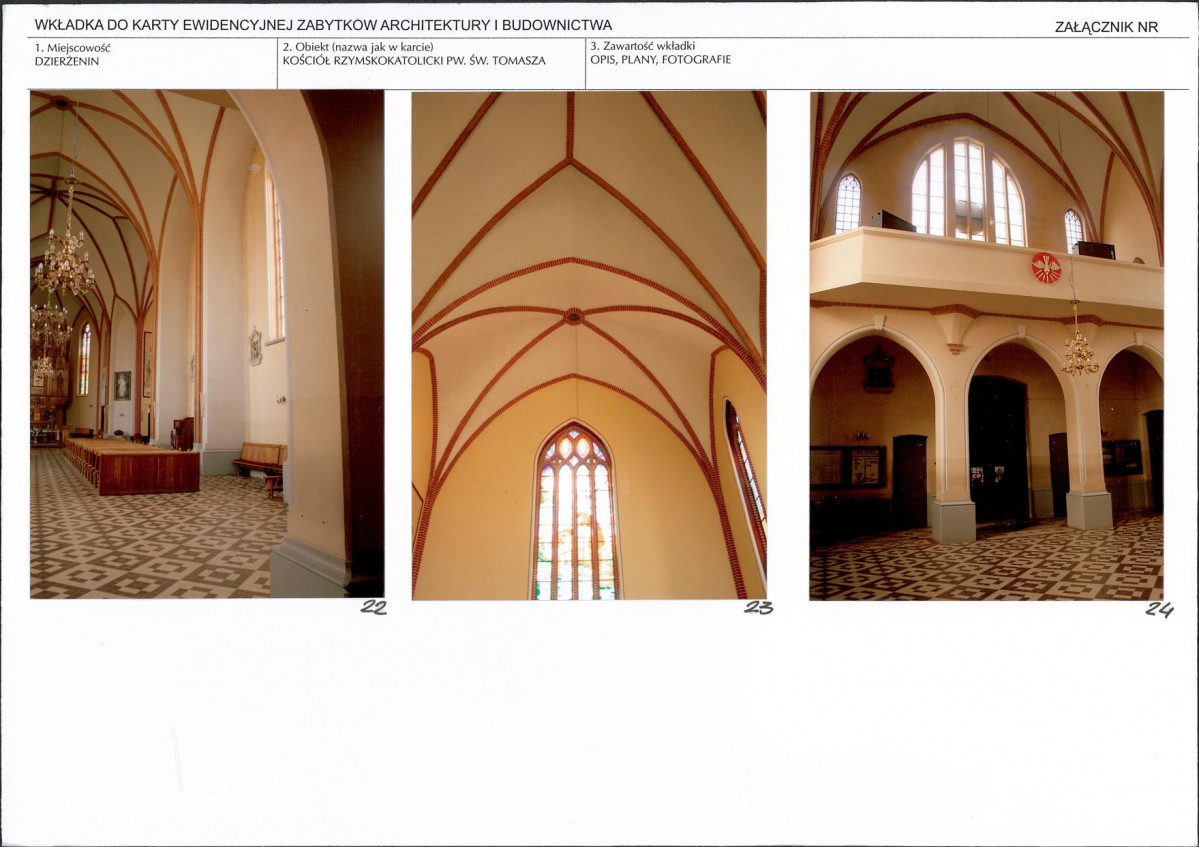Click the ZAŁĄCZNIK NR header text
The width and height of the screenshot is (1199, 847).
(1106, 27)
